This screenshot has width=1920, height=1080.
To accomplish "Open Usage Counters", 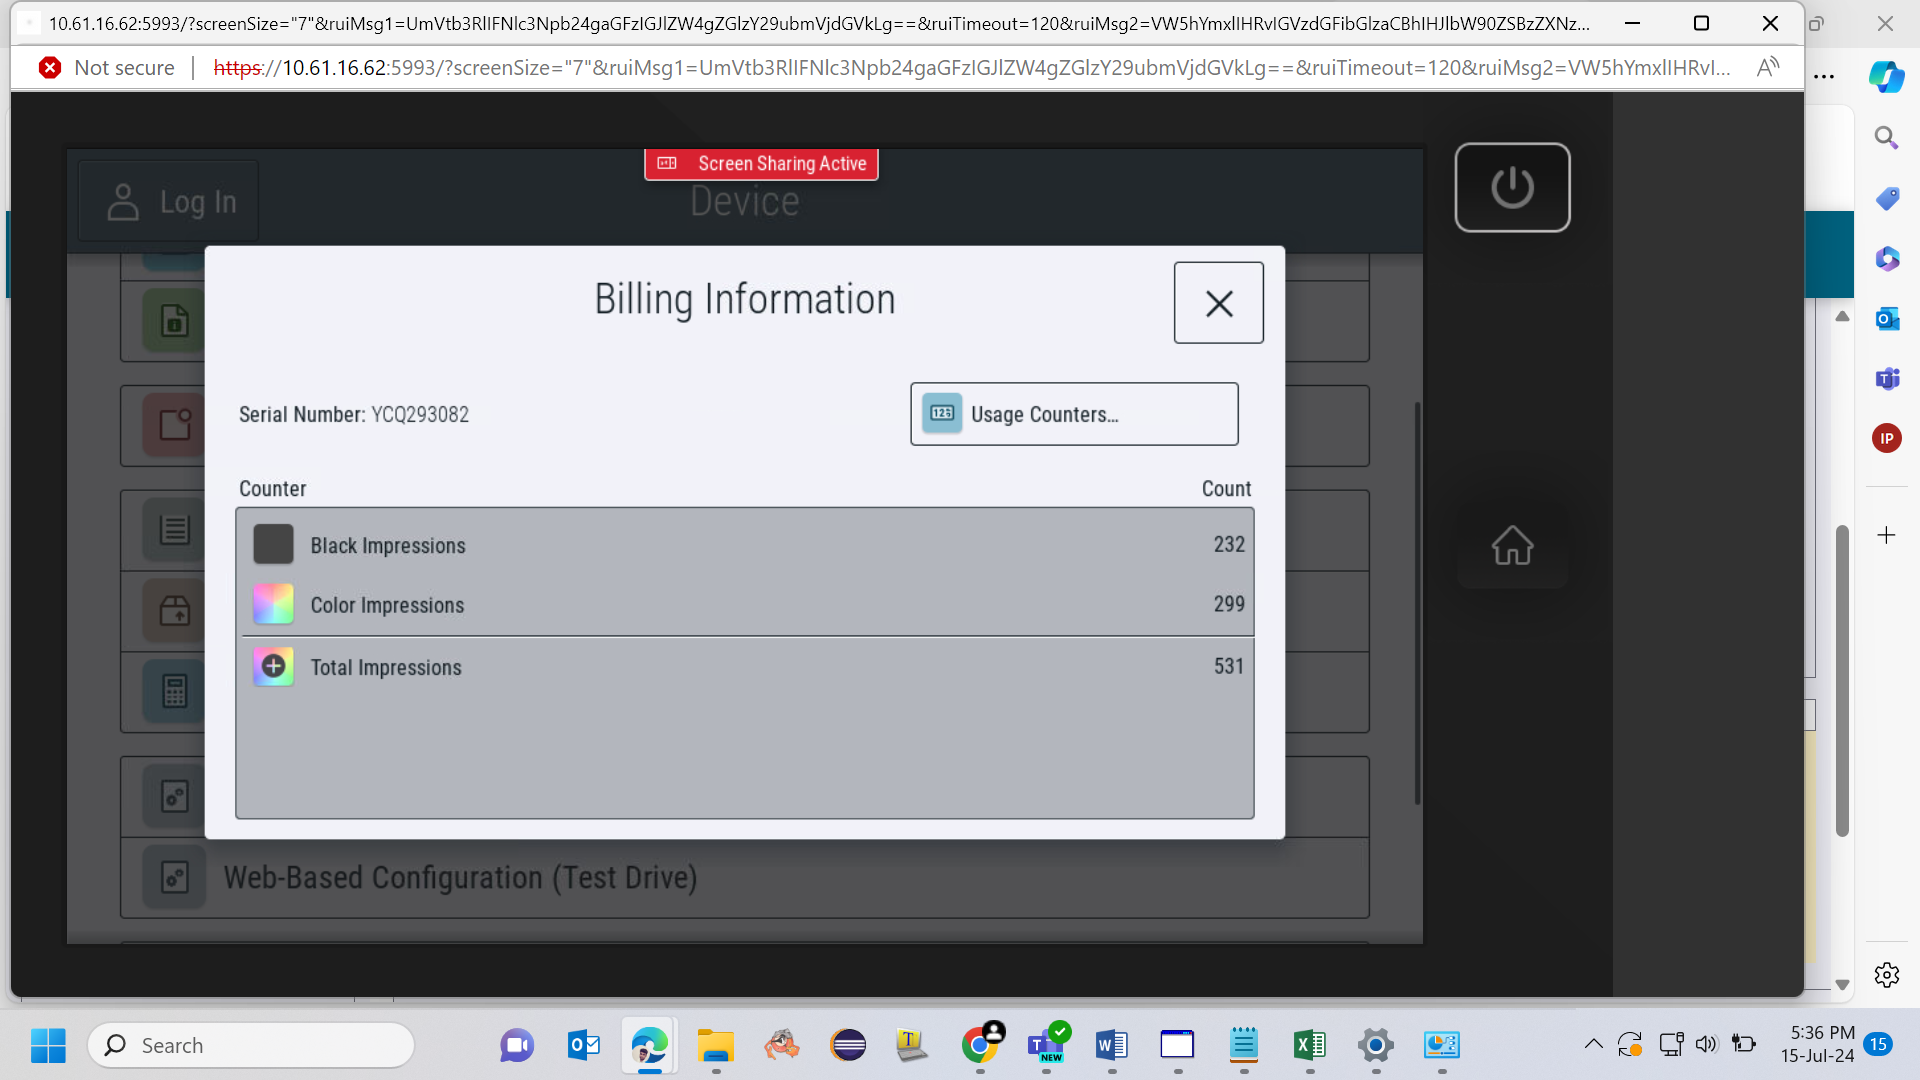I will click(x=1074, y=414).
